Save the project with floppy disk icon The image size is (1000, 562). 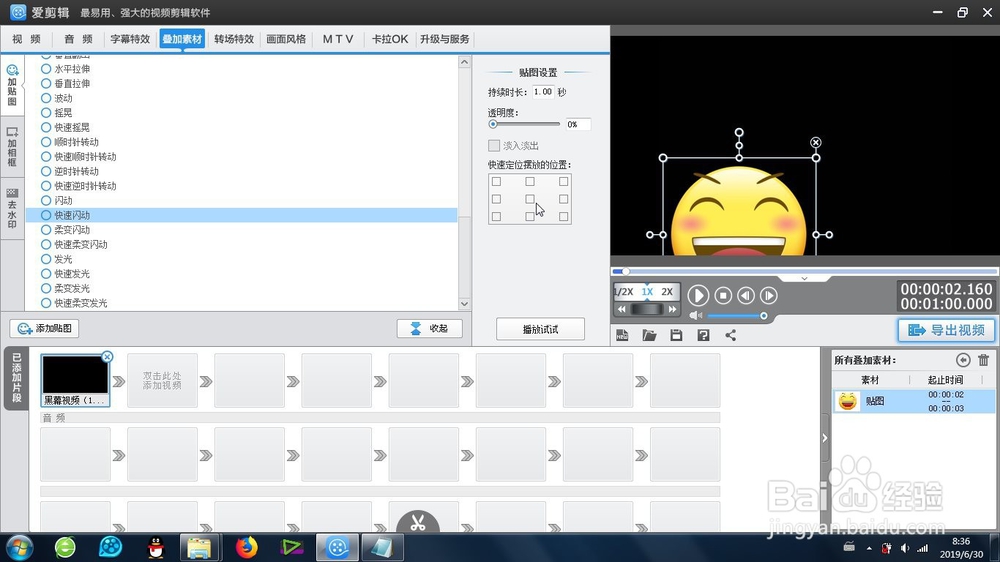pyautogui.click(x=676, y=336)
